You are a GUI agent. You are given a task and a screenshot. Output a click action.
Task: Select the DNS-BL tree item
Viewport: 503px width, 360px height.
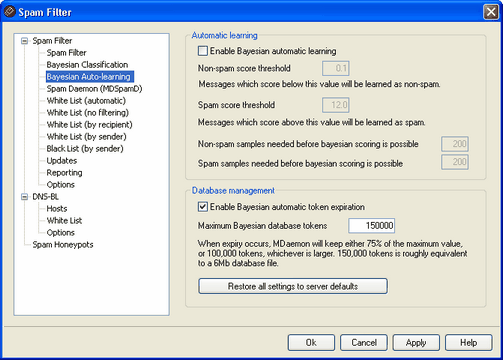(46, 197)
